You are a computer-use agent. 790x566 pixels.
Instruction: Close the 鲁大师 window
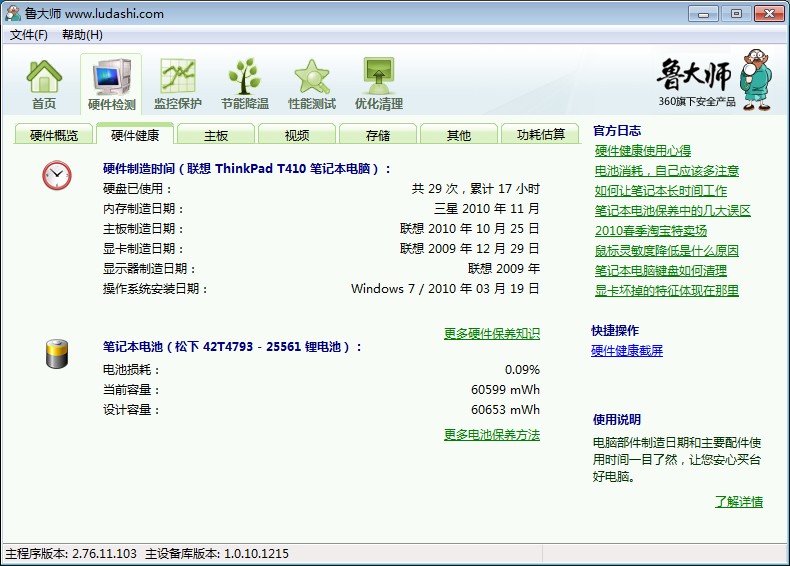pyautogui.click(x=769, y=14)
